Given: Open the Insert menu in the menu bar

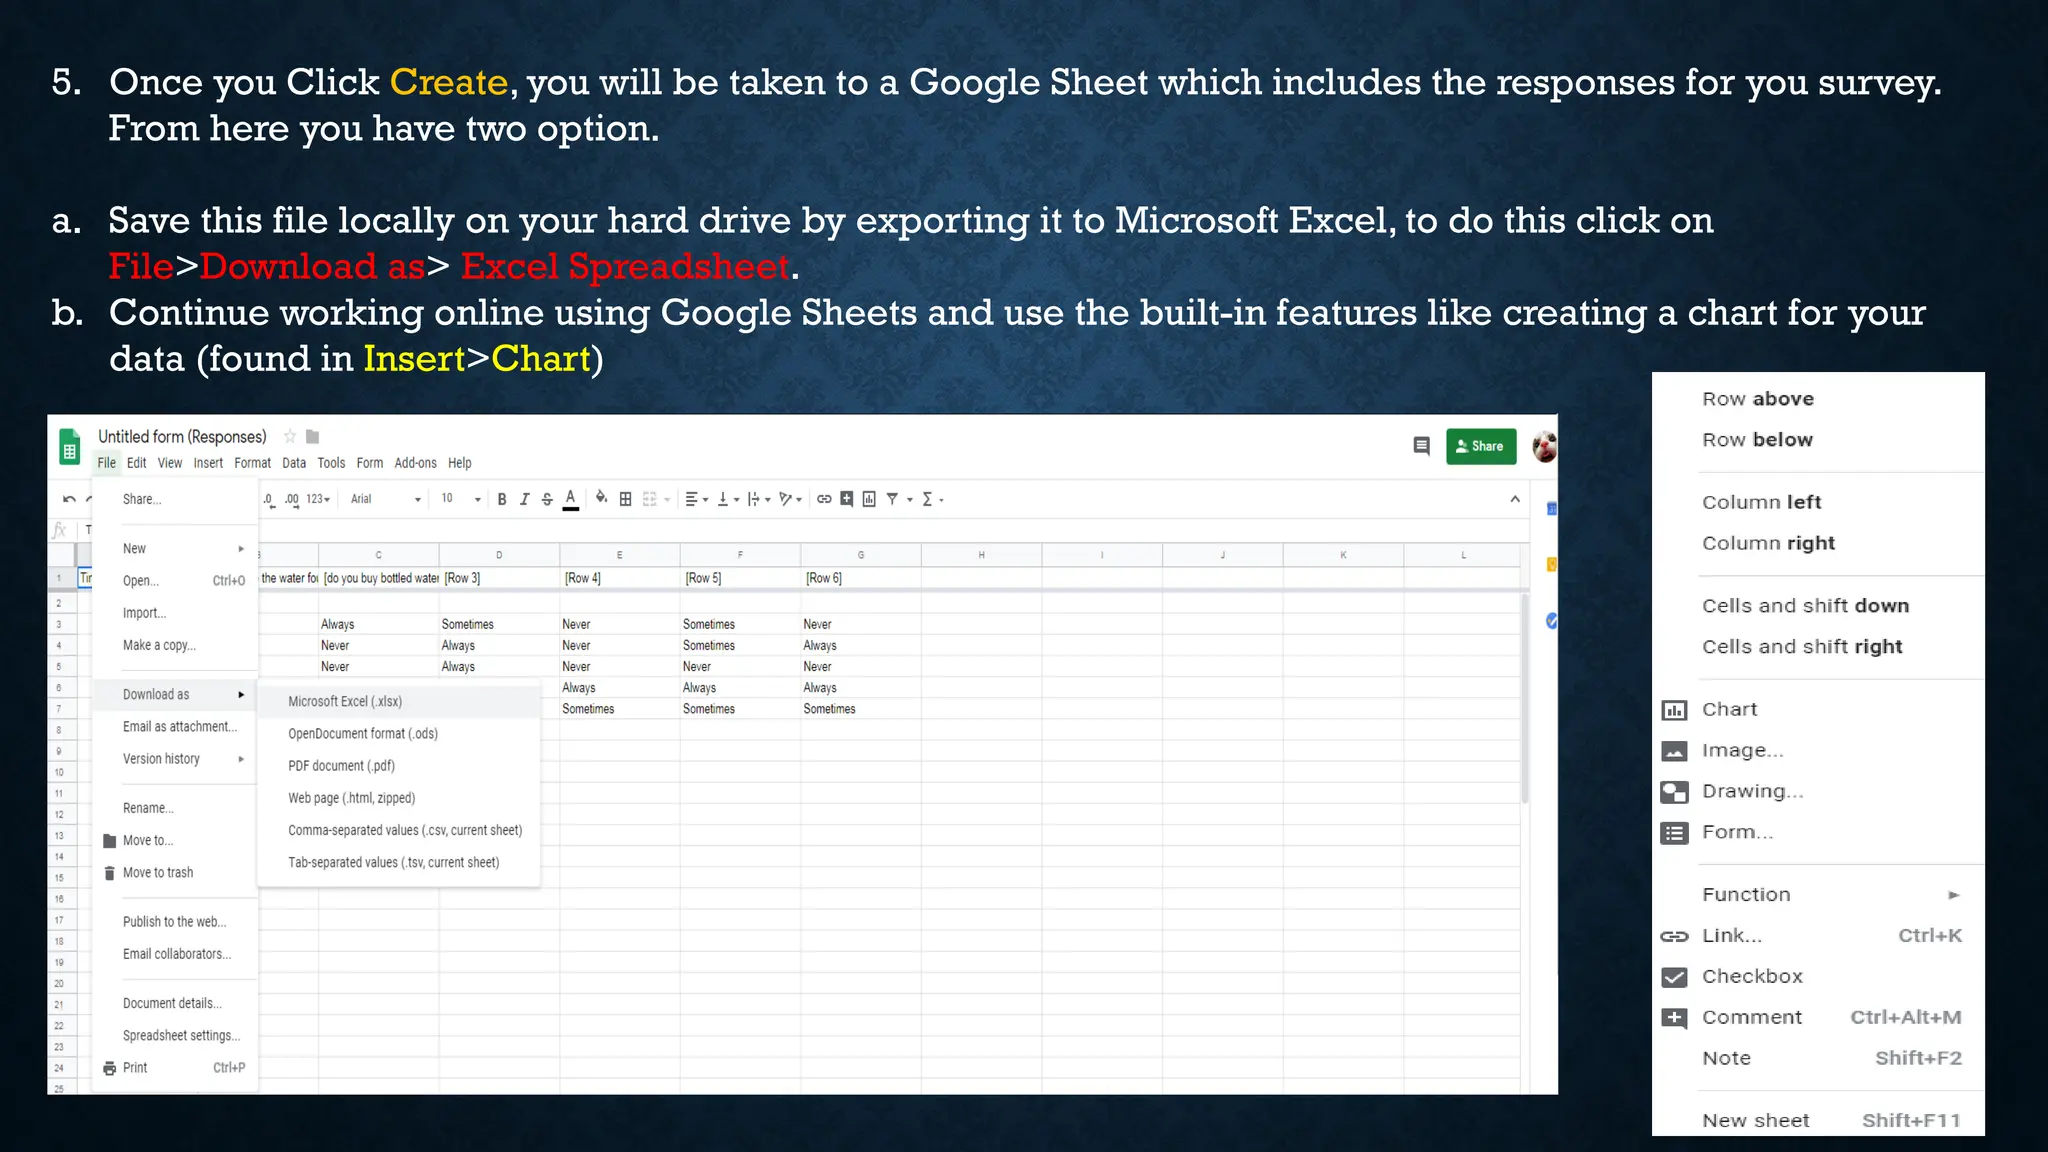Looking at the screenshot, I should pos(208,463).
